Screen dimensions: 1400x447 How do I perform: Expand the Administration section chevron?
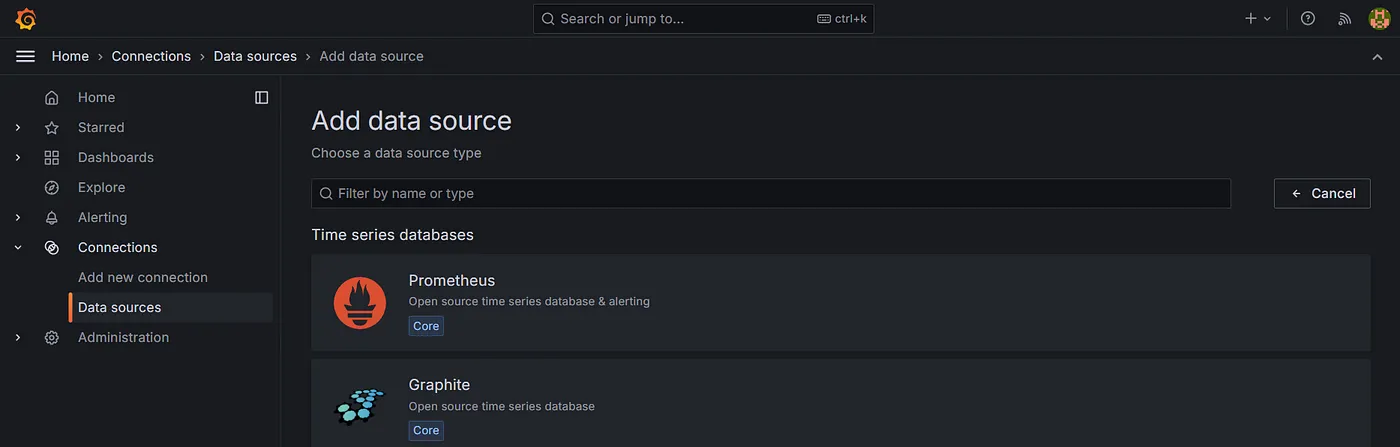(x=18, y=338)
